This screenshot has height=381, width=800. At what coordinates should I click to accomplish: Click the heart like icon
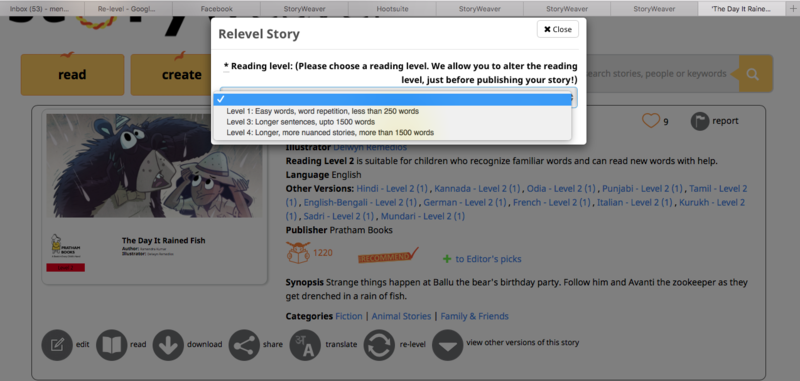pos(651,121)
